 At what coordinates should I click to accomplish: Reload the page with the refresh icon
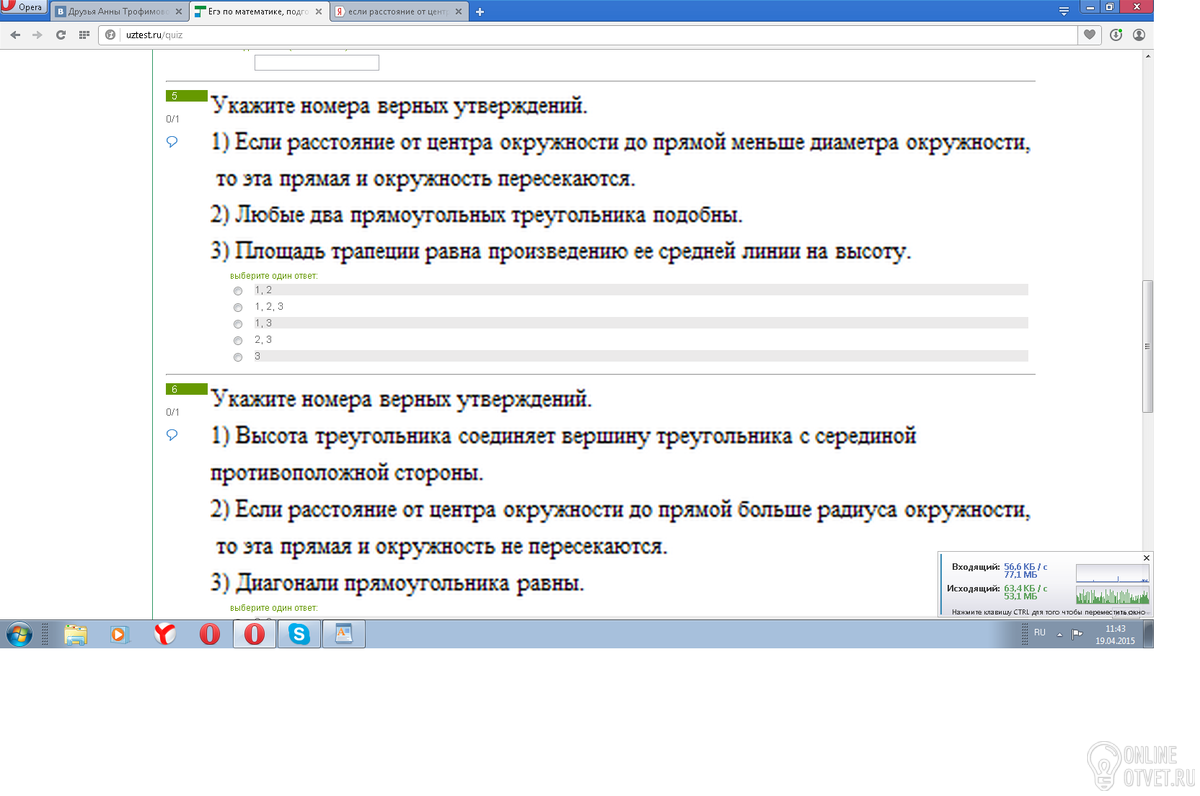pos(61,34)
